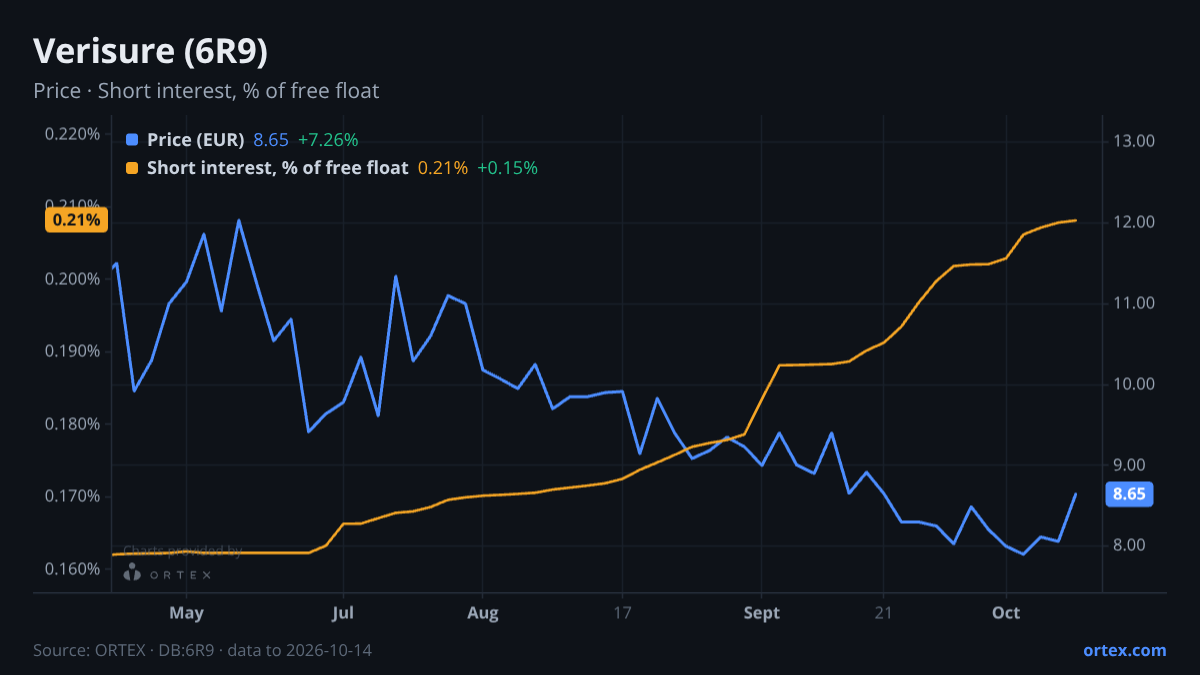Click the May x-axis label
This screenshot has height=675, width=1200.
pyautogui.click(x=187, y=613)
